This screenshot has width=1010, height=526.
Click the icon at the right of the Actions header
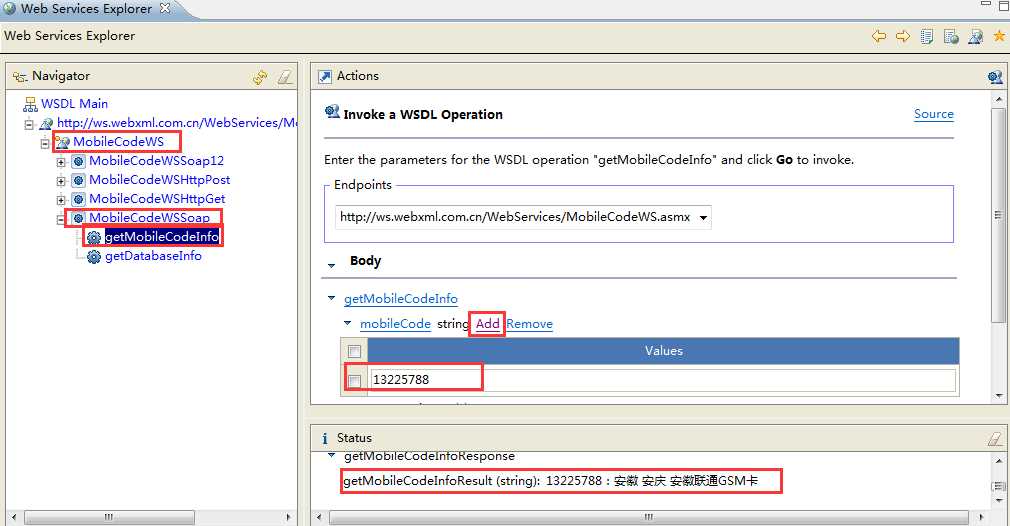(995, 77)
